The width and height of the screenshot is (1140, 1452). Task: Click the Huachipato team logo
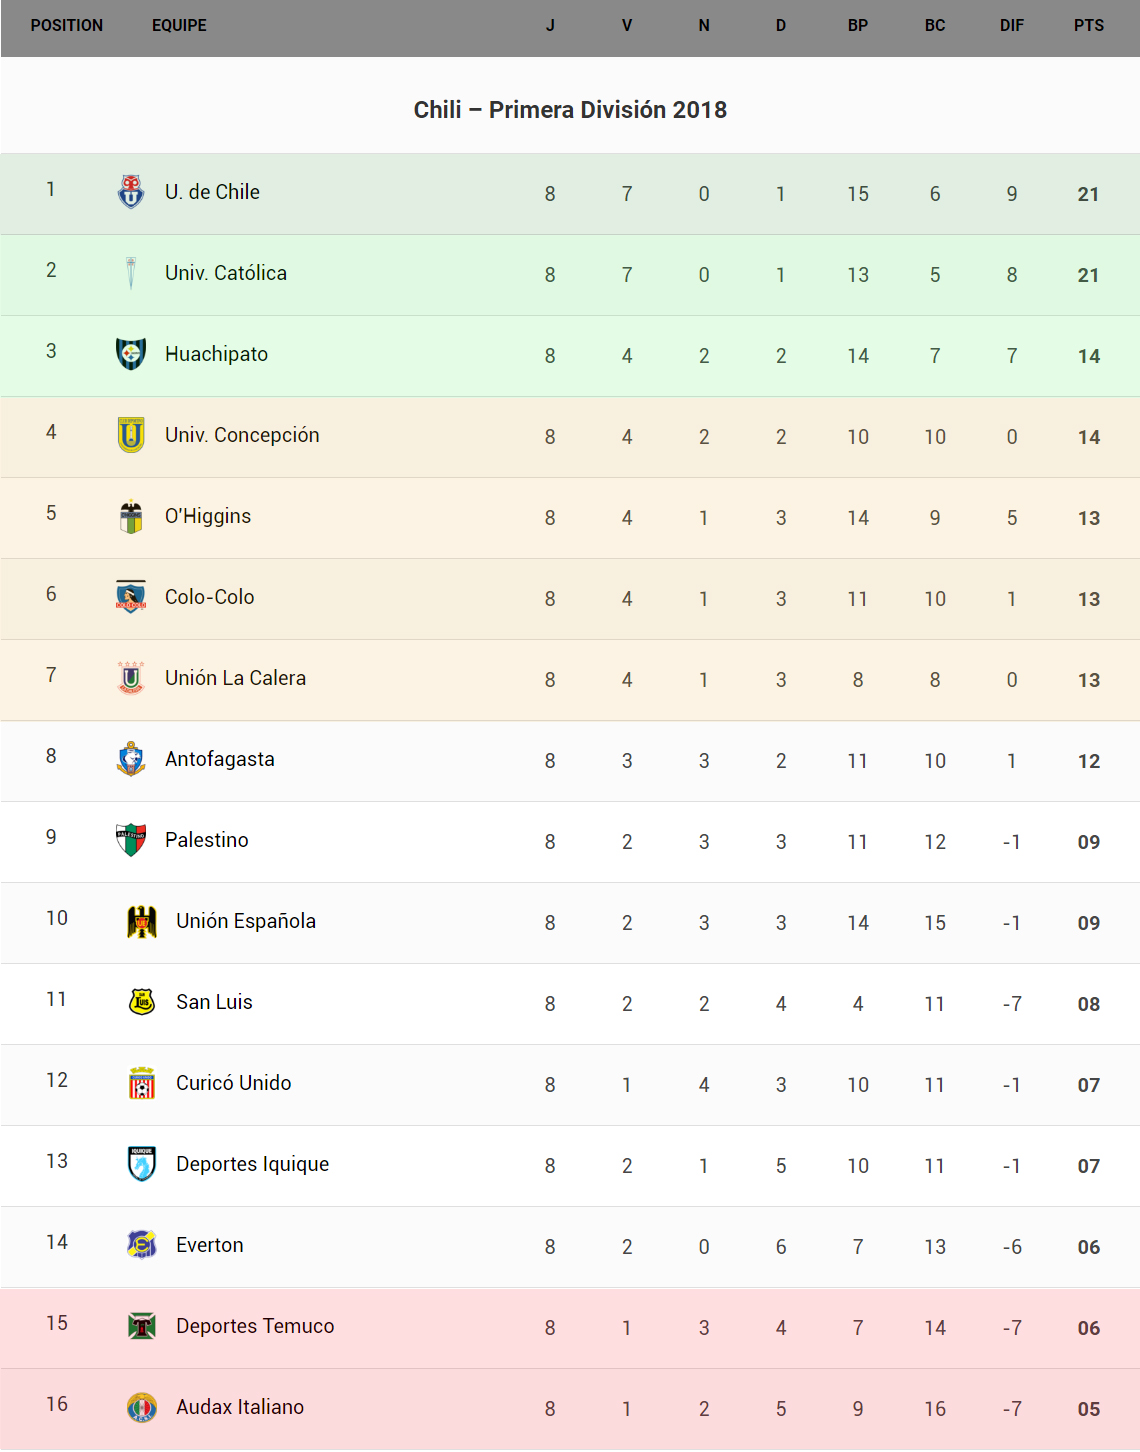[131, 353]
